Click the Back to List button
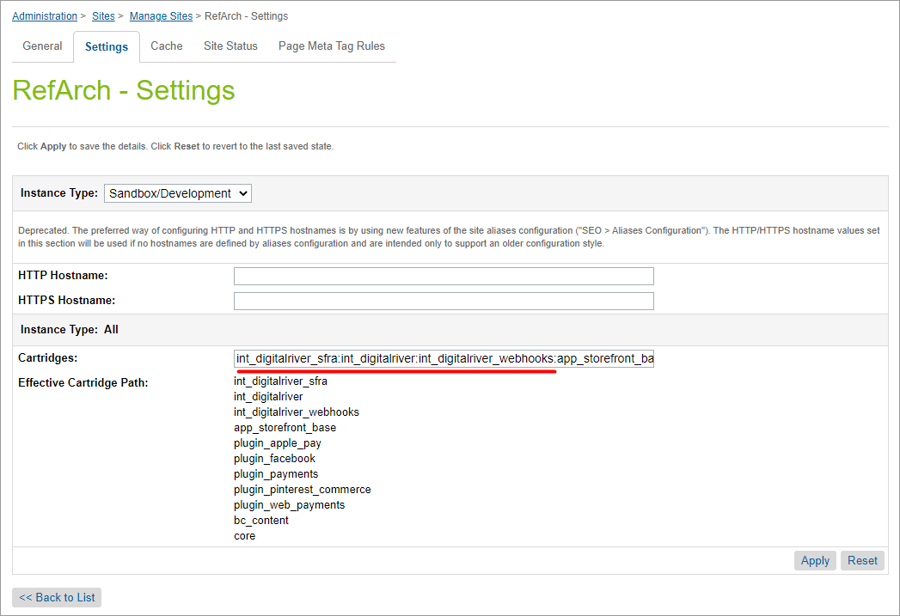The width and height of the screenshot is (900, 616). pos(57,598)
